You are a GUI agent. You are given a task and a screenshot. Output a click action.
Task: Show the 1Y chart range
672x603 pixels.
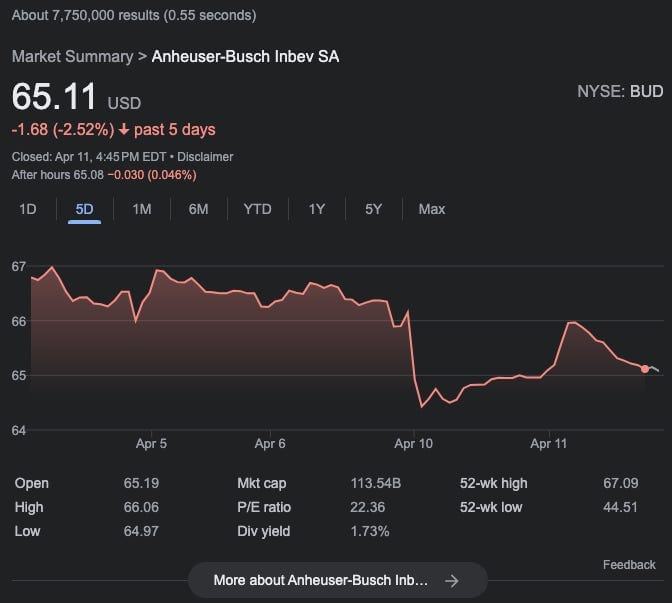click(317, 209)
